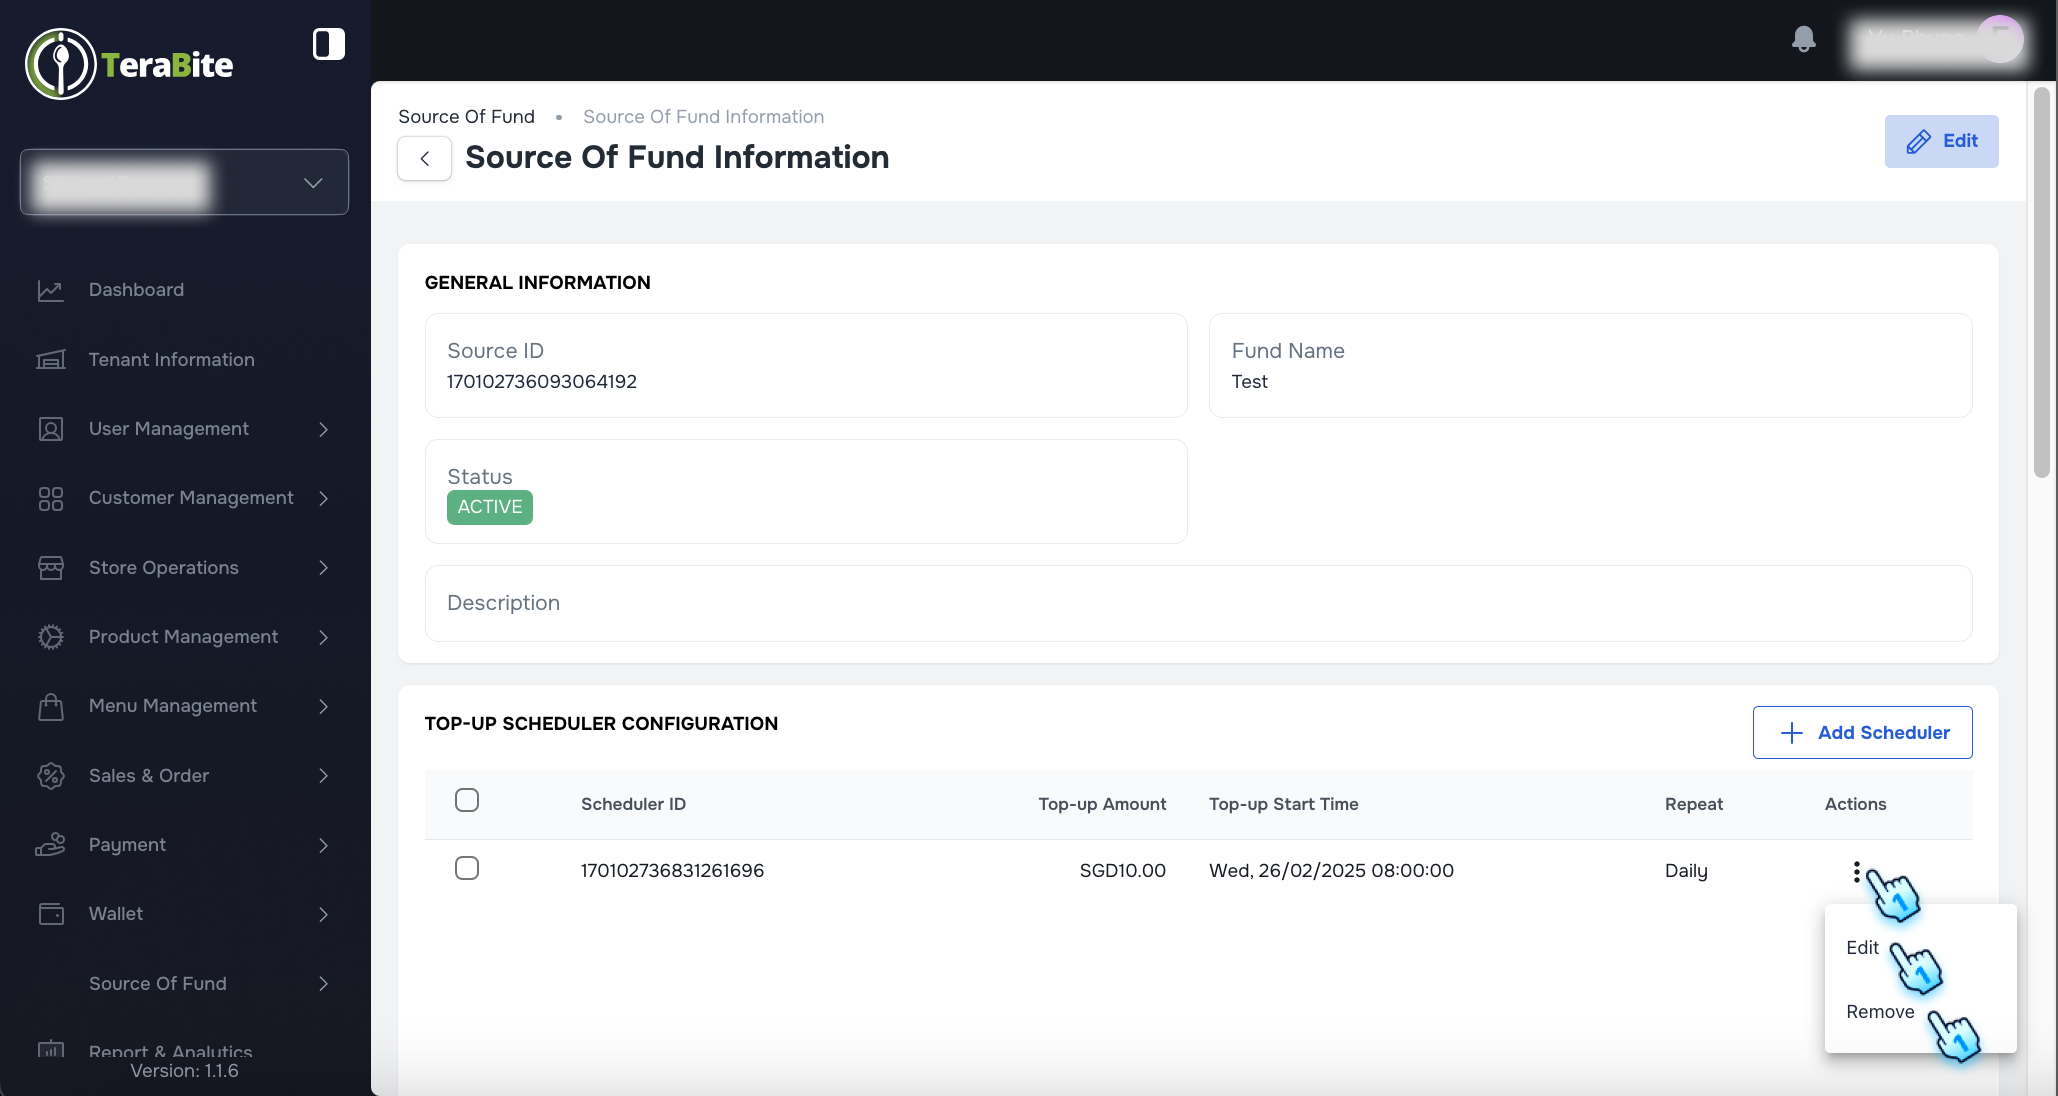Open User Management via its sidebar icon
This screenshot has height=1096, width=2058.
pos(51,429)
